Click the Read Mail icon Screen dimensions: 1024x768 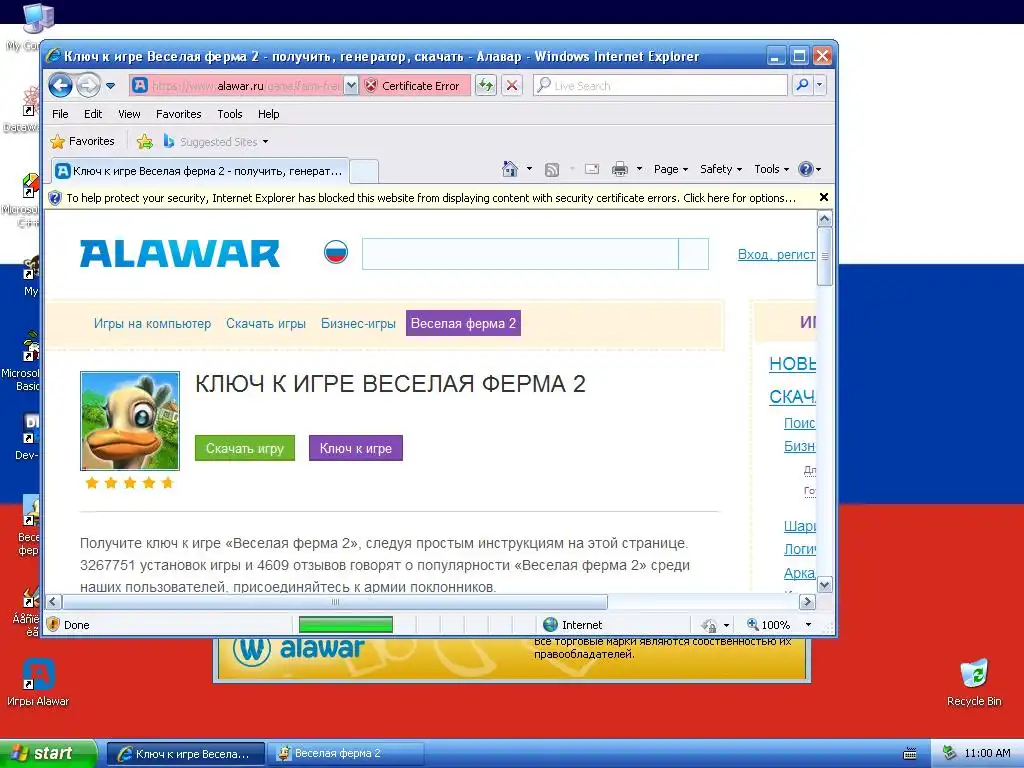[592, 169]
